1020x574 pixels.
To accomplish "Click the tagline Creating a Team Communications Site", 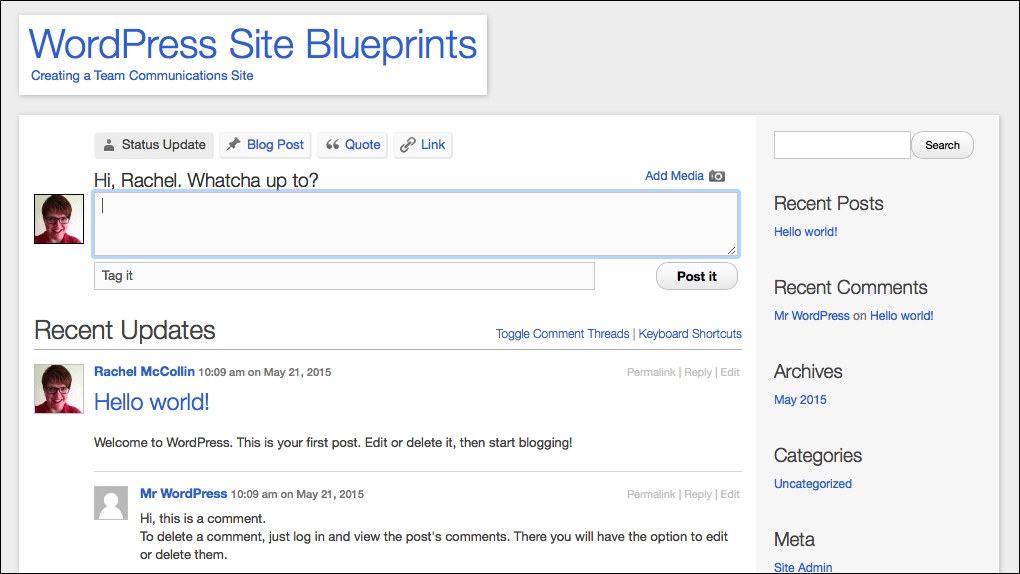I will (142, 75).
